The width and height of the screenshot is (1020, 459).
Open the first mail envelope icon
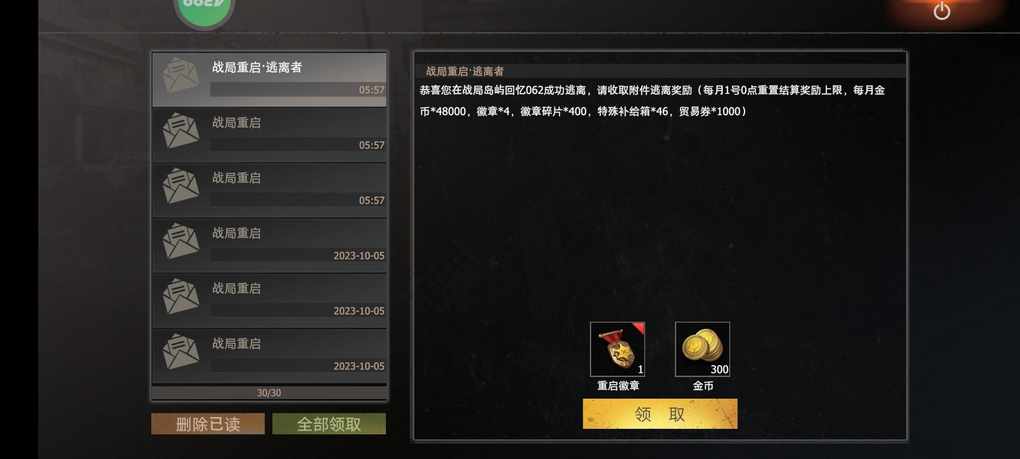coord(180,75)
